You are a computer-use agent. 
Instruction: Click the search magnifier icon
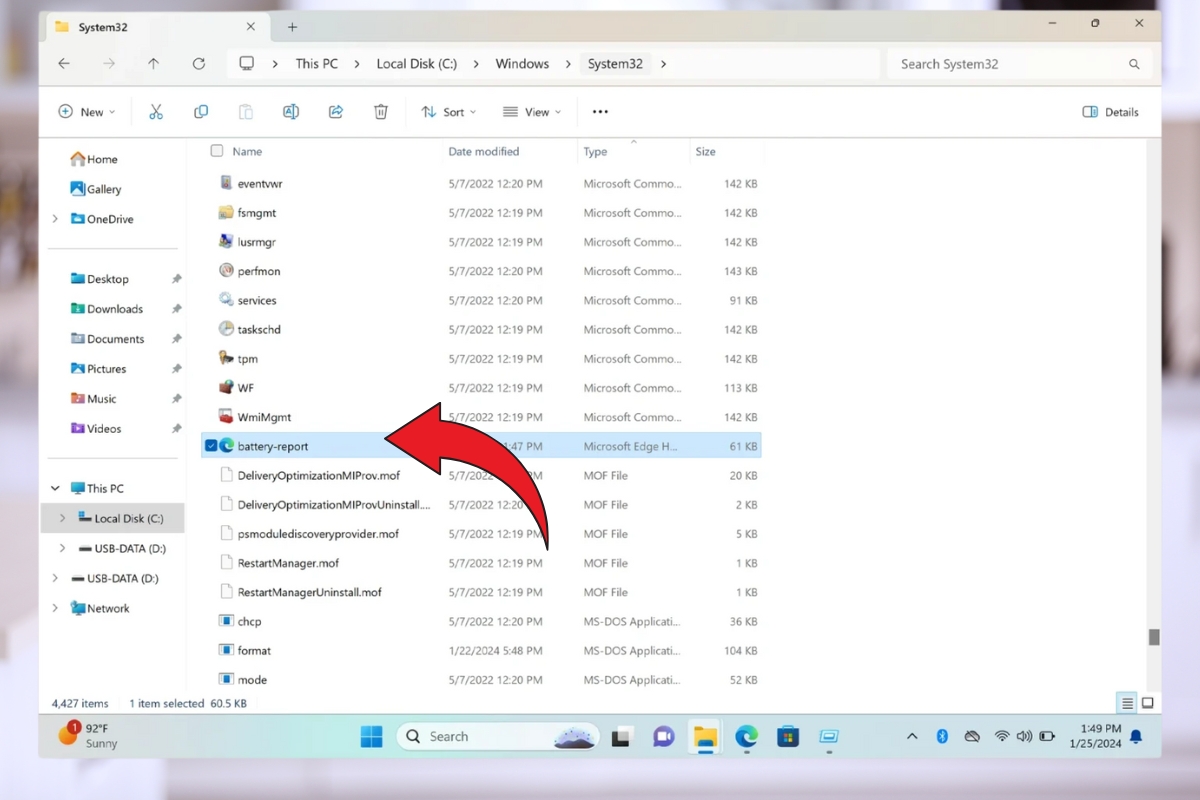1134,64
